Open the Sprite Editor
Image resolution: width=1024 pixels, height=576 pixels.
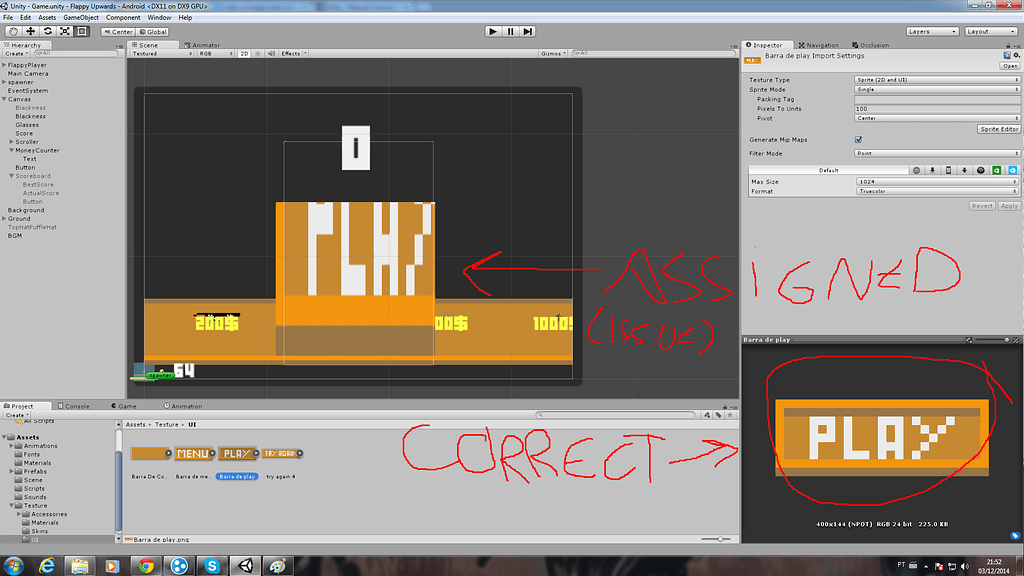pos(999,129)
